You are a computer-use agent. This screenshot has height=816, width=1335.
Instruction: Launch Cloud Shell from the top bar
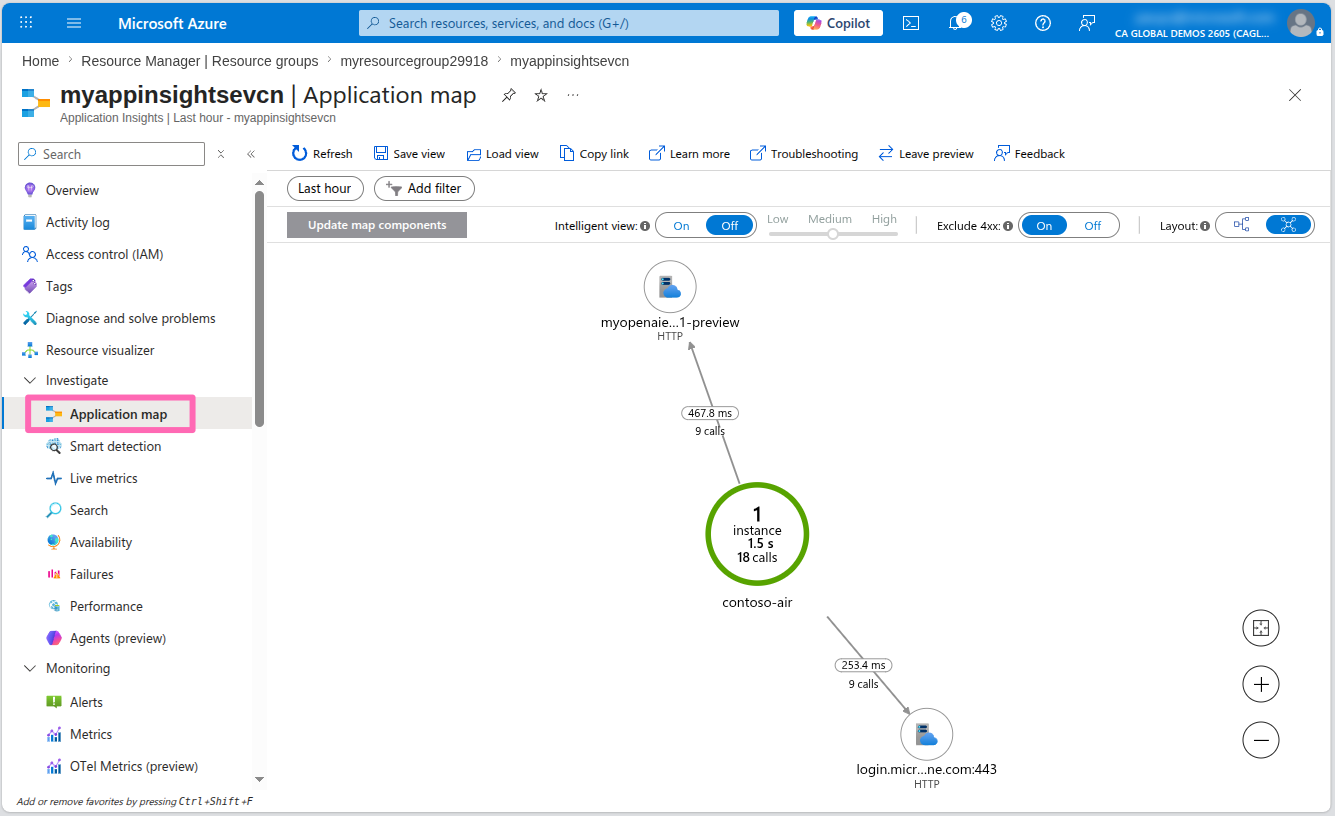pos(911,23)
